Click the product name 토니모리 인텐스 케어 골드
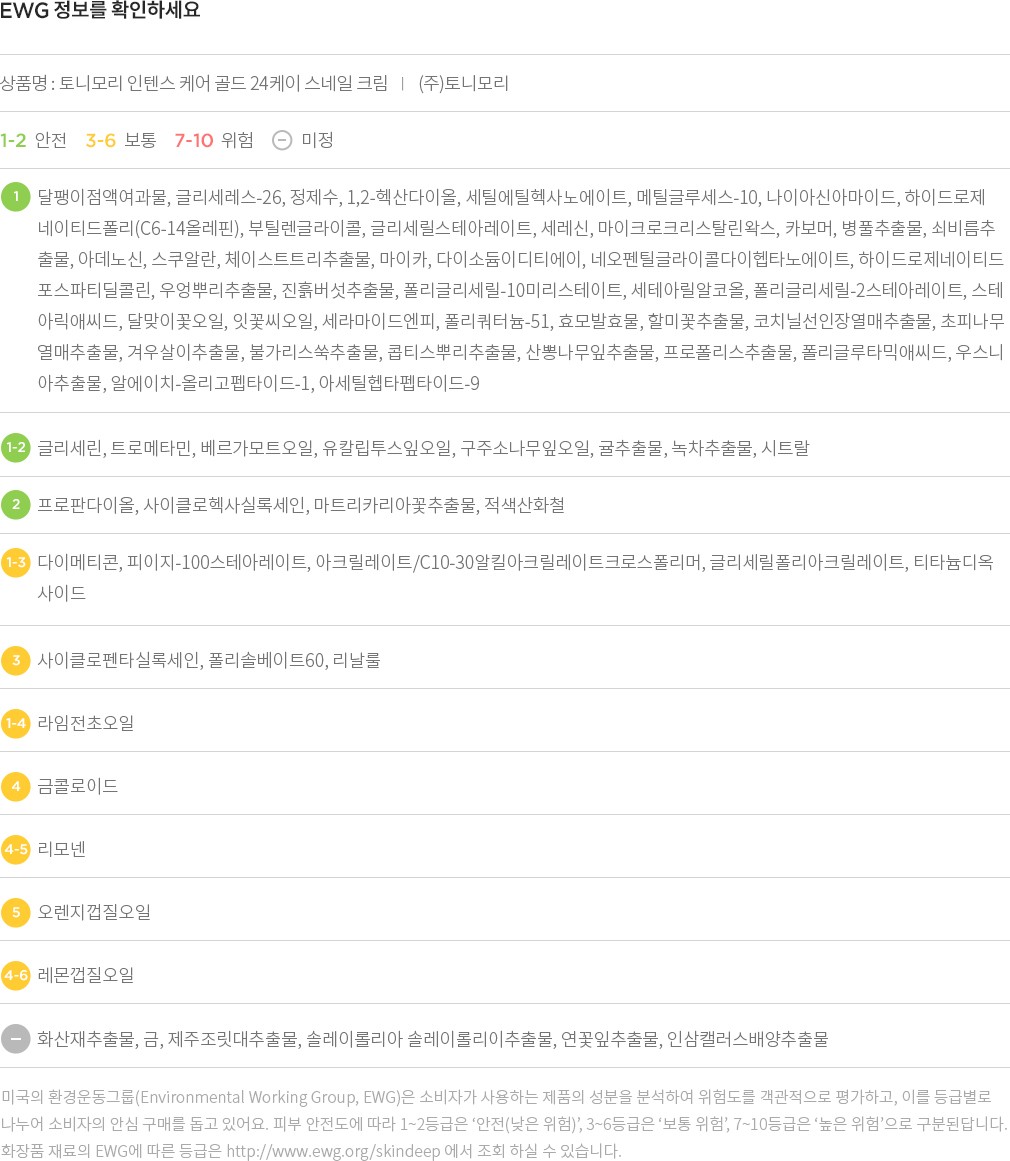Image resolution: width=1010 pixels, height=1161 pixels. point(223,83)
